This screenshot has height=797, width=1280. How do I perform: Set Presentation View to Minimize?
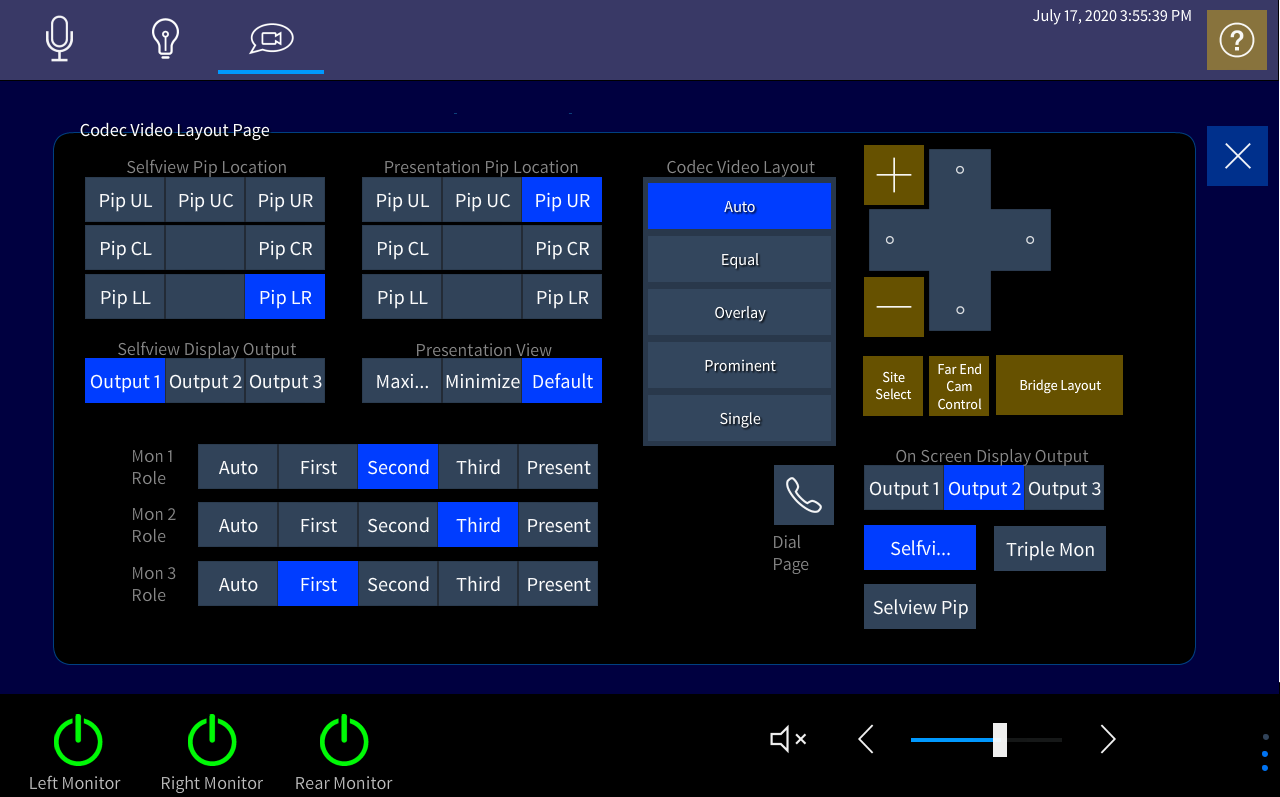[482, 381]
